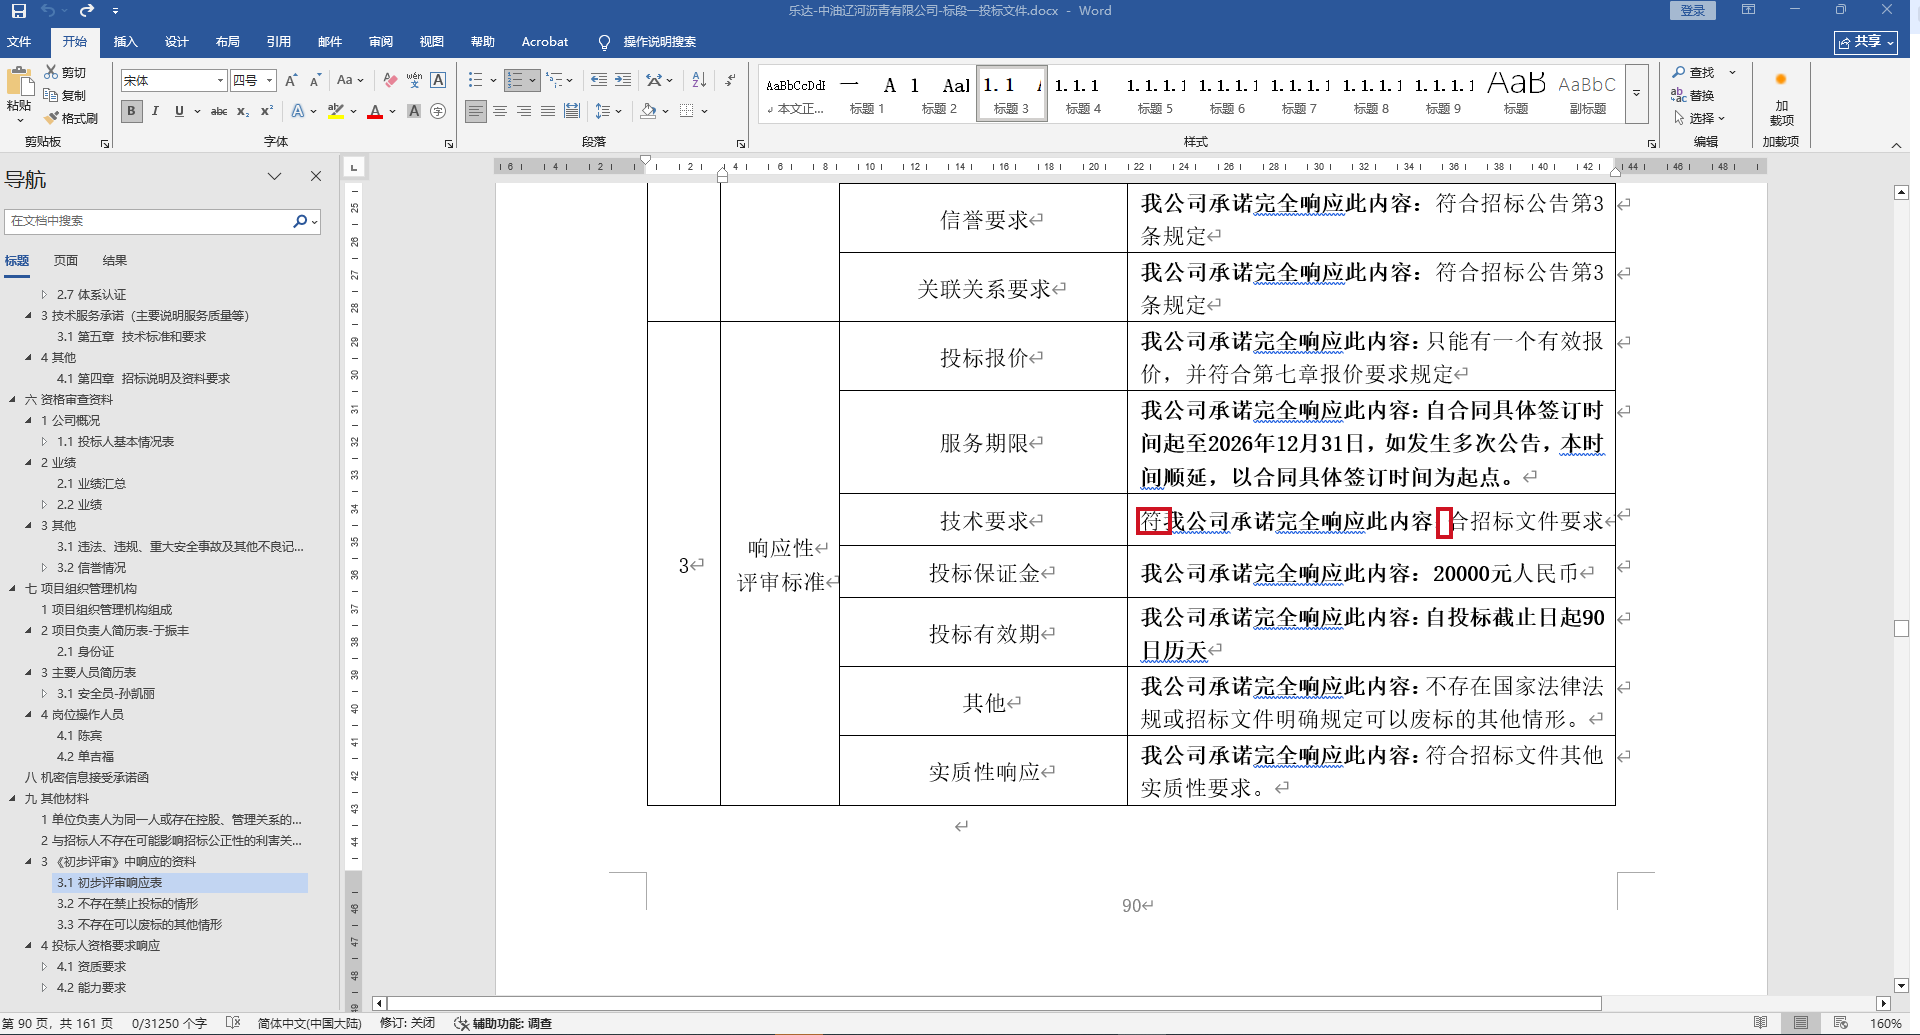
Task: Apply the yellow text highlight color
Action: tap(335, 111)
